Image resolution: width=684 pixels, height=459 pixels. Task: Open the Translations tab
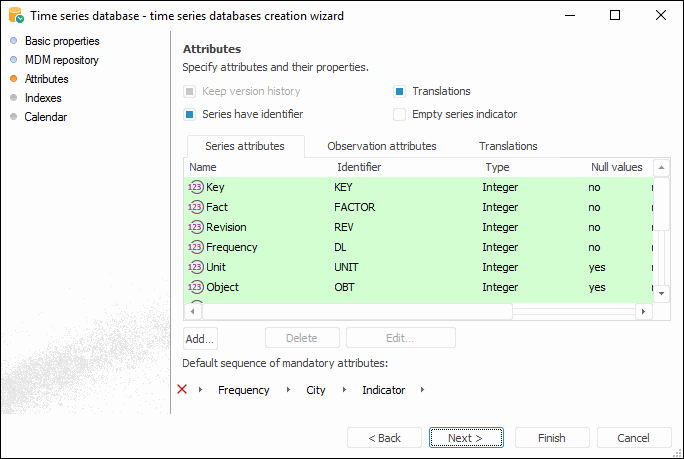[x=508, y=146]
